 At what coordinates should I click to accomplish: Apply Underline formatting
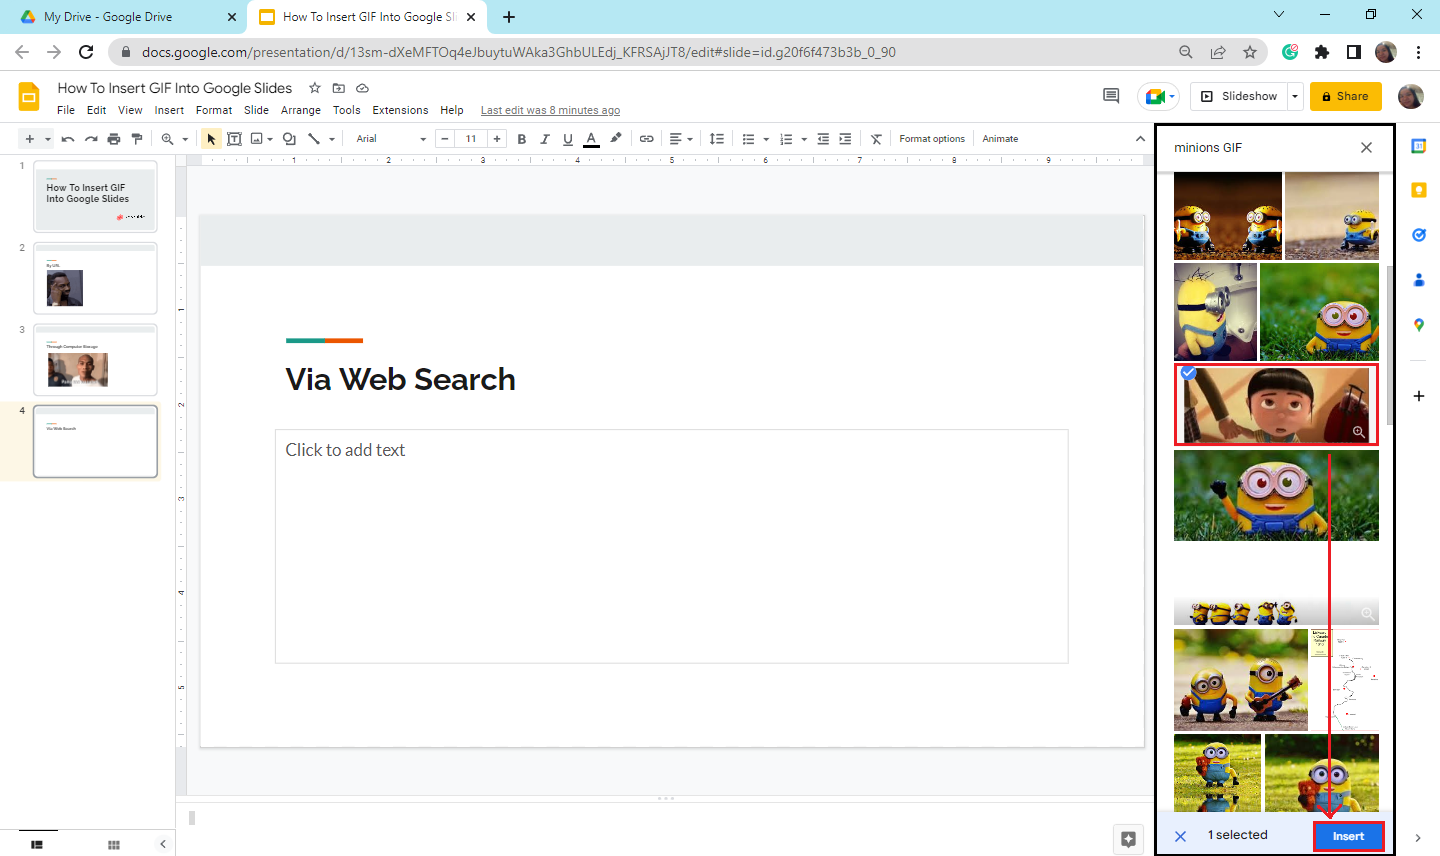click(568, 139)
